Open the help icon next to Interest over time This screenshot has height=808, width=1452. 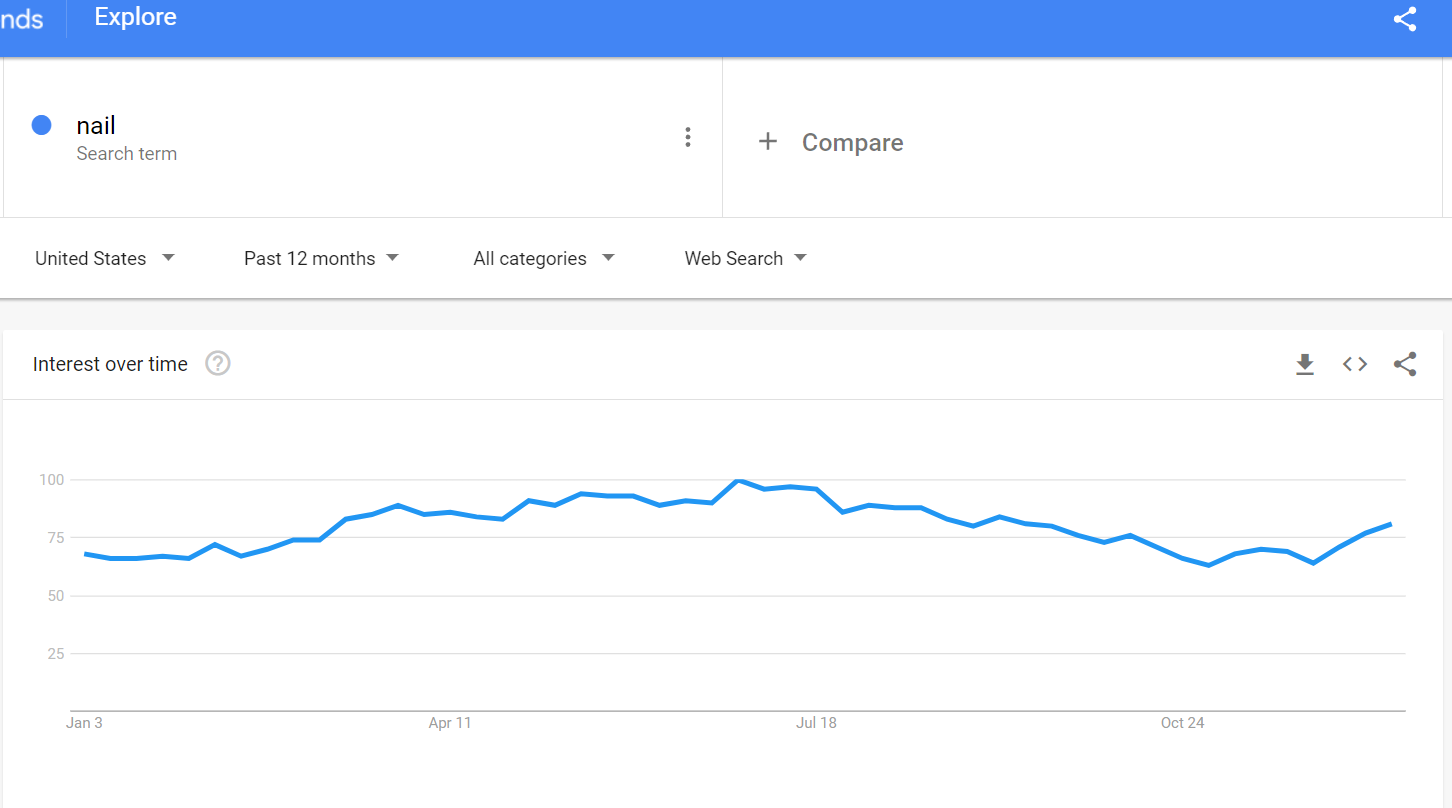(218, 364)
